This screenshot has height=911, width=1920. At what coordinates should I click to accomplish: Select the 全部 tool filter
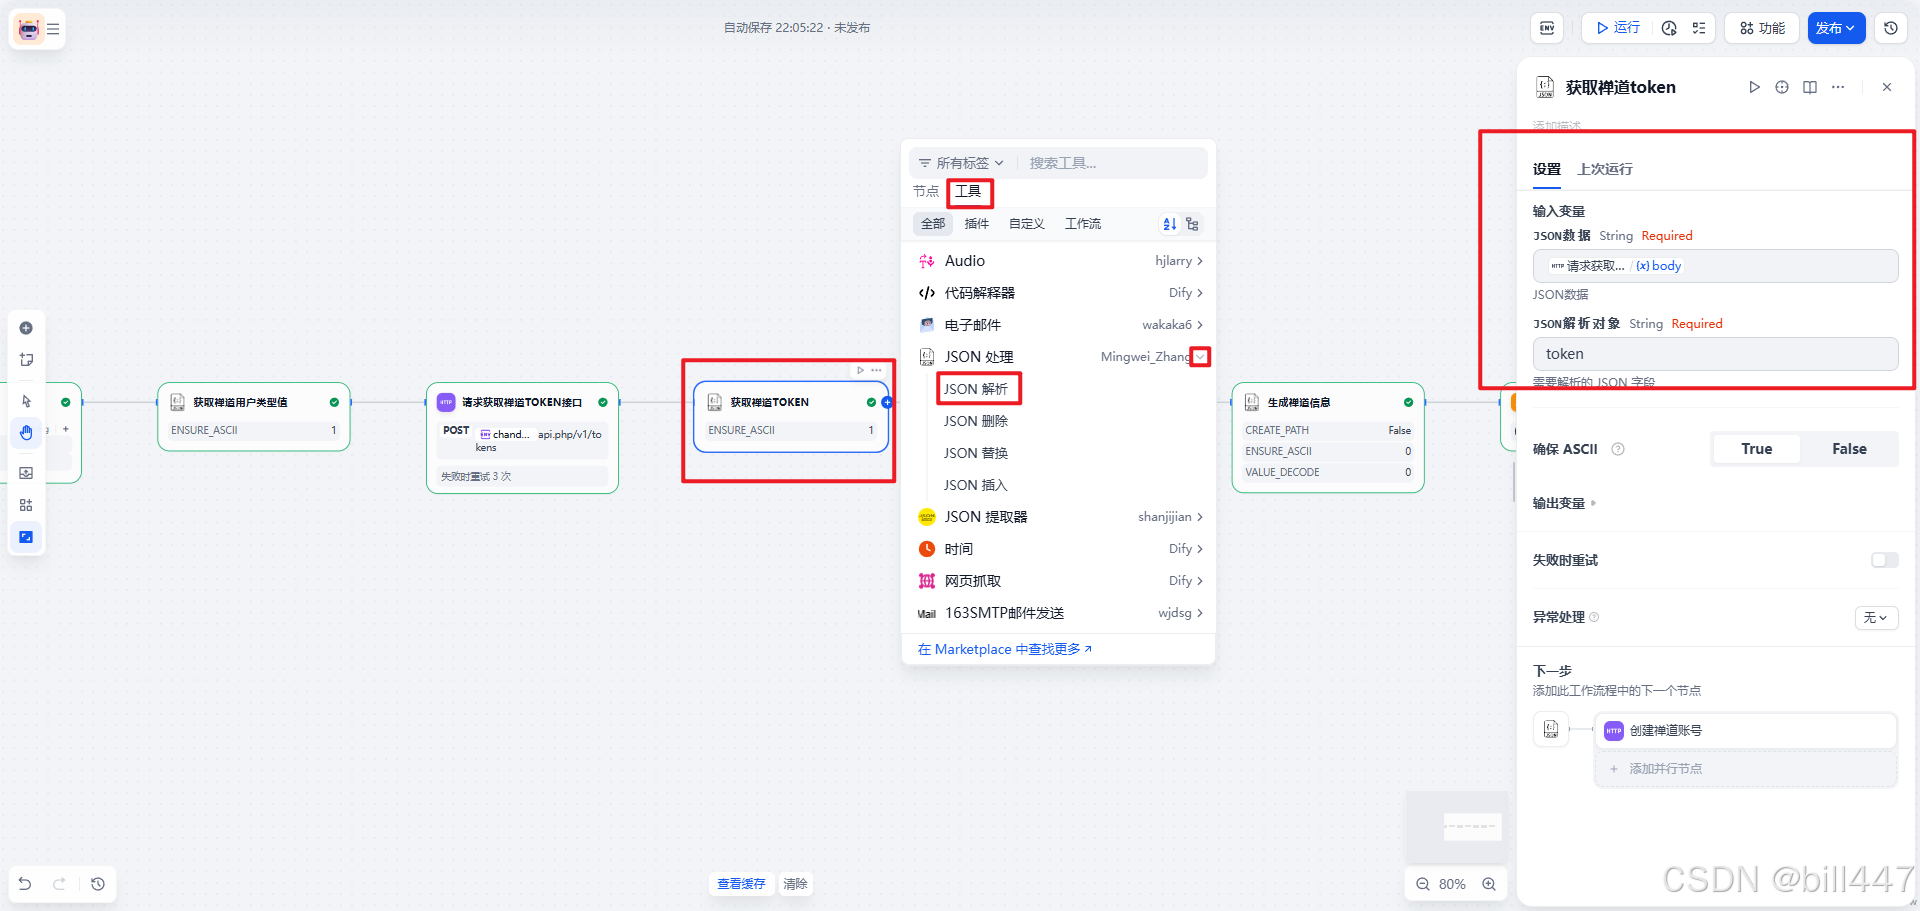(x=933, y=224)
